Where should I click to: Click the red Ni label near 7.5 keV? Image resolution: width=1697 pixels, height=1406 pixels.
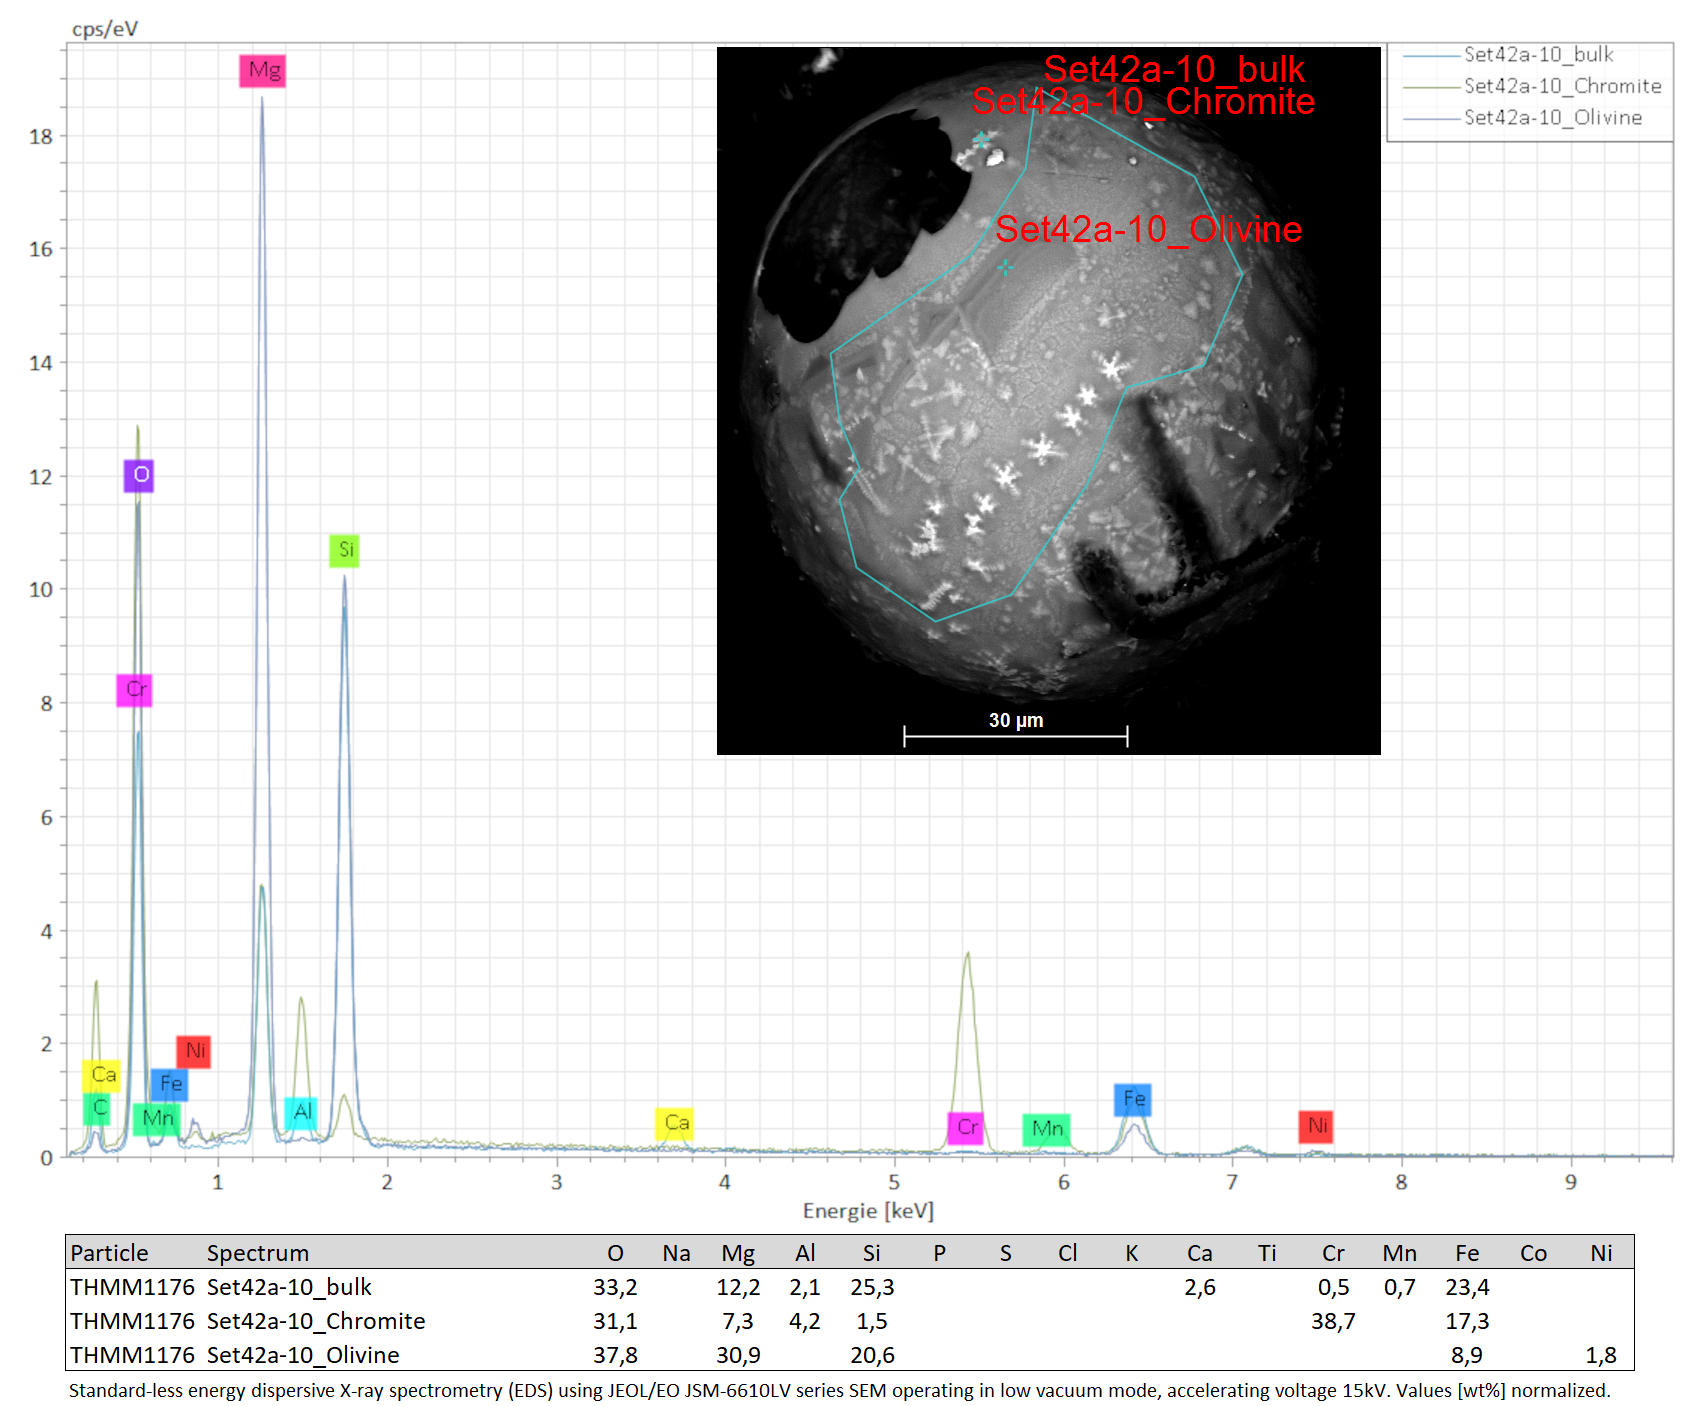pyautogui.click(x=1315, y=1126)
